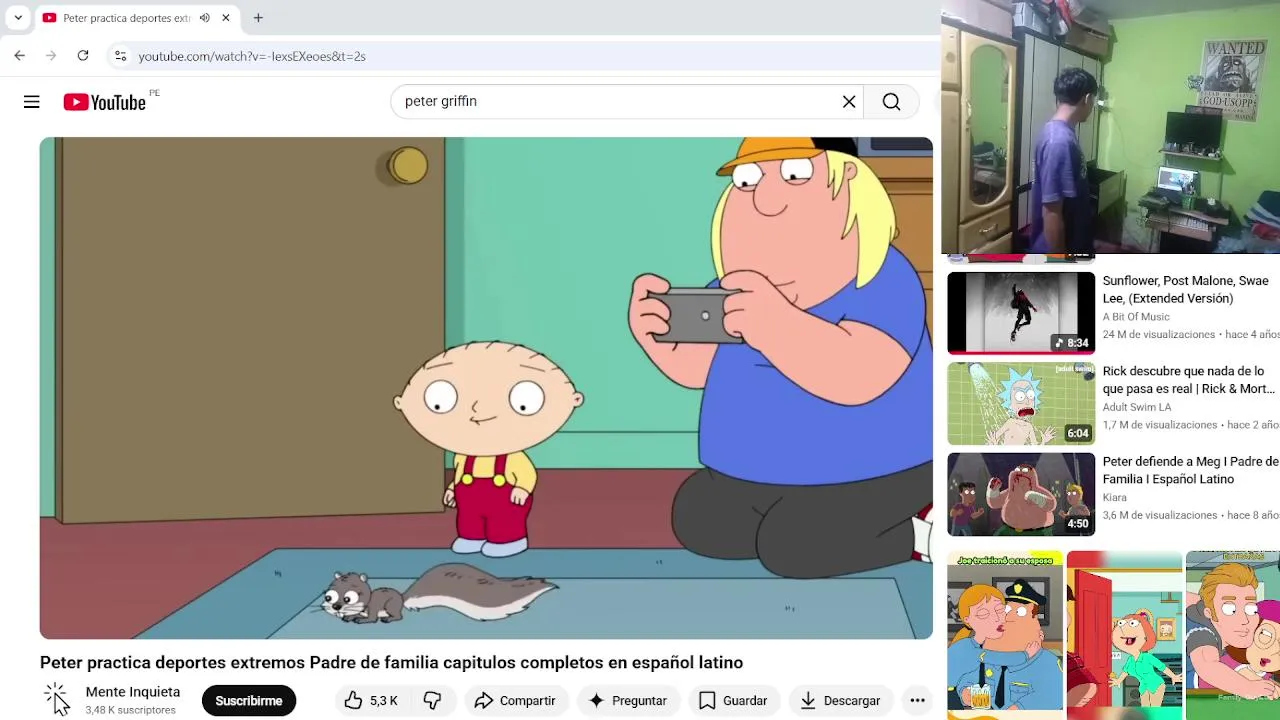Open the Sunflower Post Malone video thumbnail
This screenshot has width=1280, height=720.
coord(1021,313)
